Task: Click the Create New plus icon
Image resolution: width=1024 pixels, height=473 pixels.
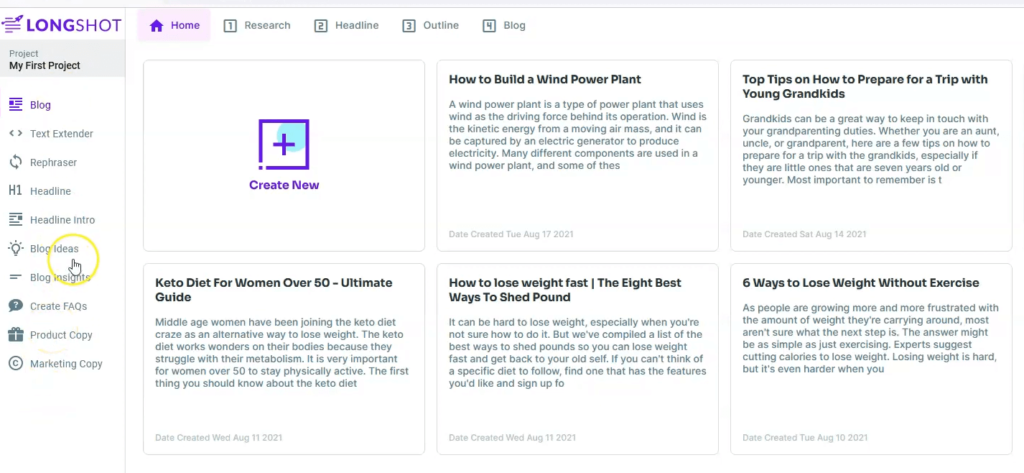Action: pos(283,144)
